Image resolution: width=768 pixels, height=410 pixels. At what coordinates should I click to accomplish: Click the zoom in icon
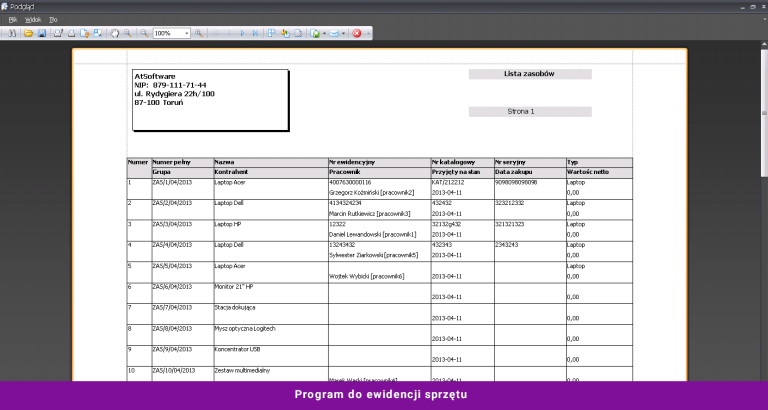click(x=199, y=33)
